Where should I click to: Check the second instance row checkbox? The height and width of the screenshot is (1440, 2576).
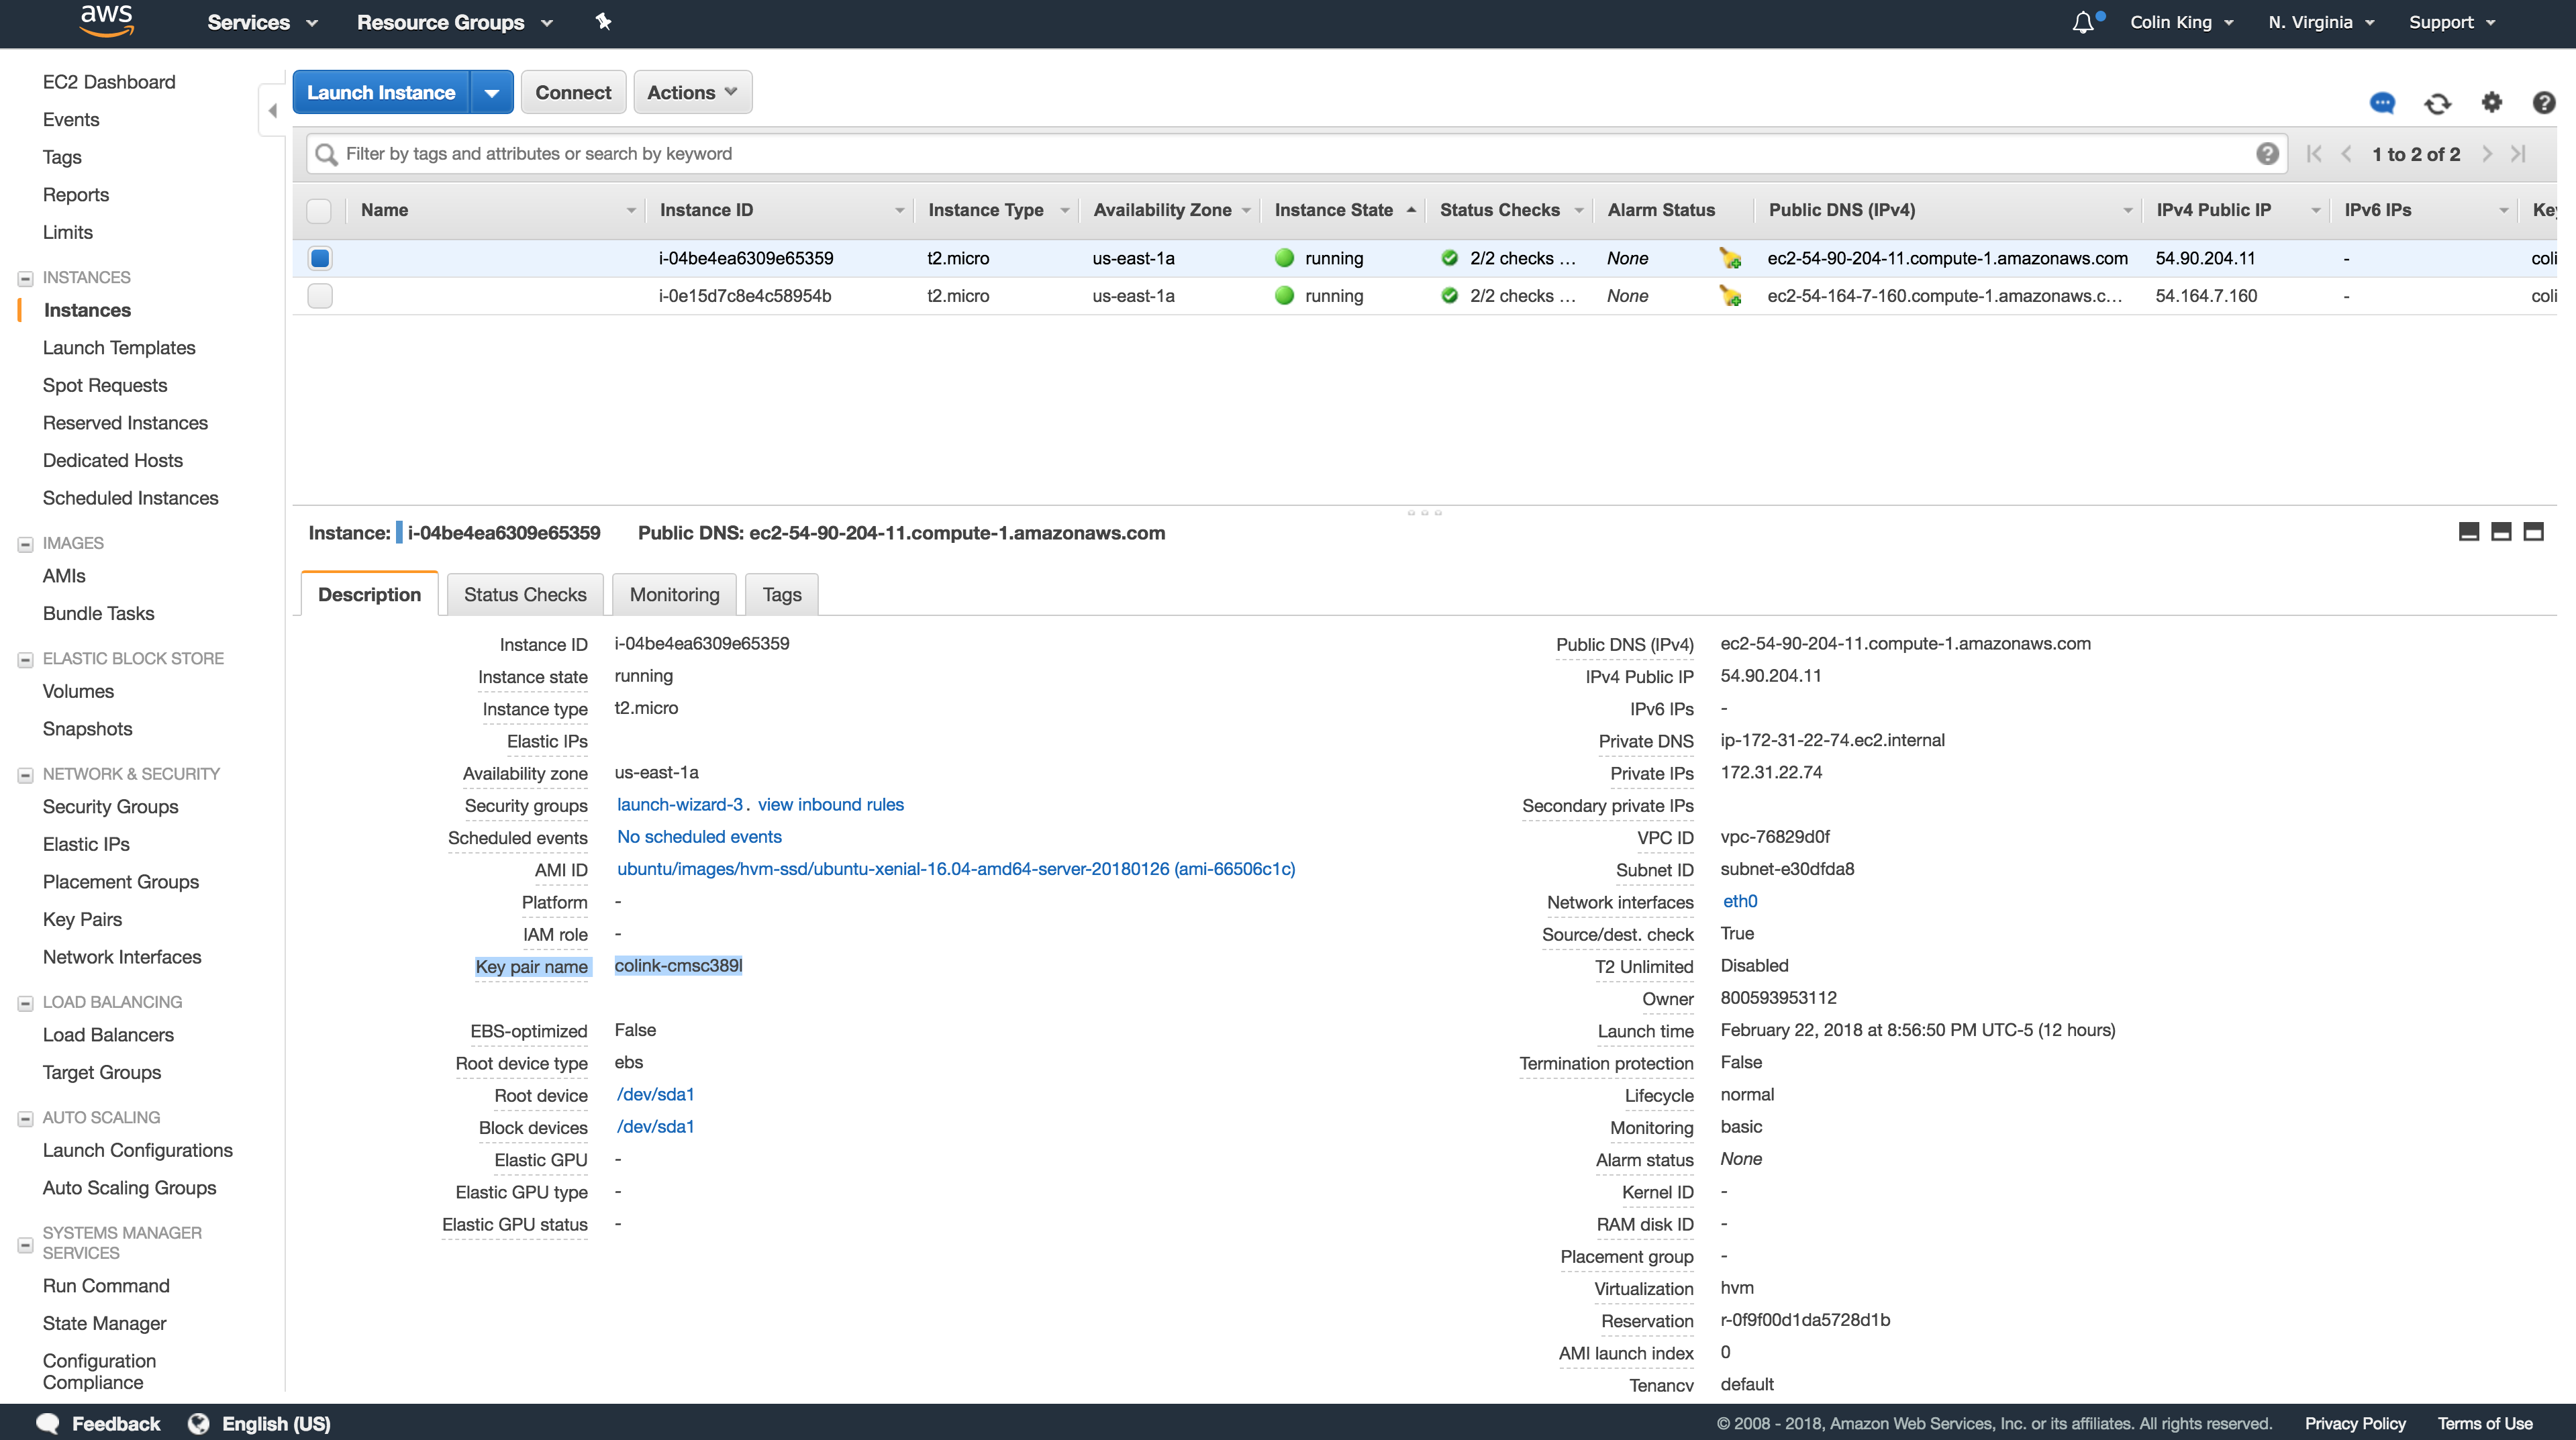pyautogui.click(x=320, y=296)
